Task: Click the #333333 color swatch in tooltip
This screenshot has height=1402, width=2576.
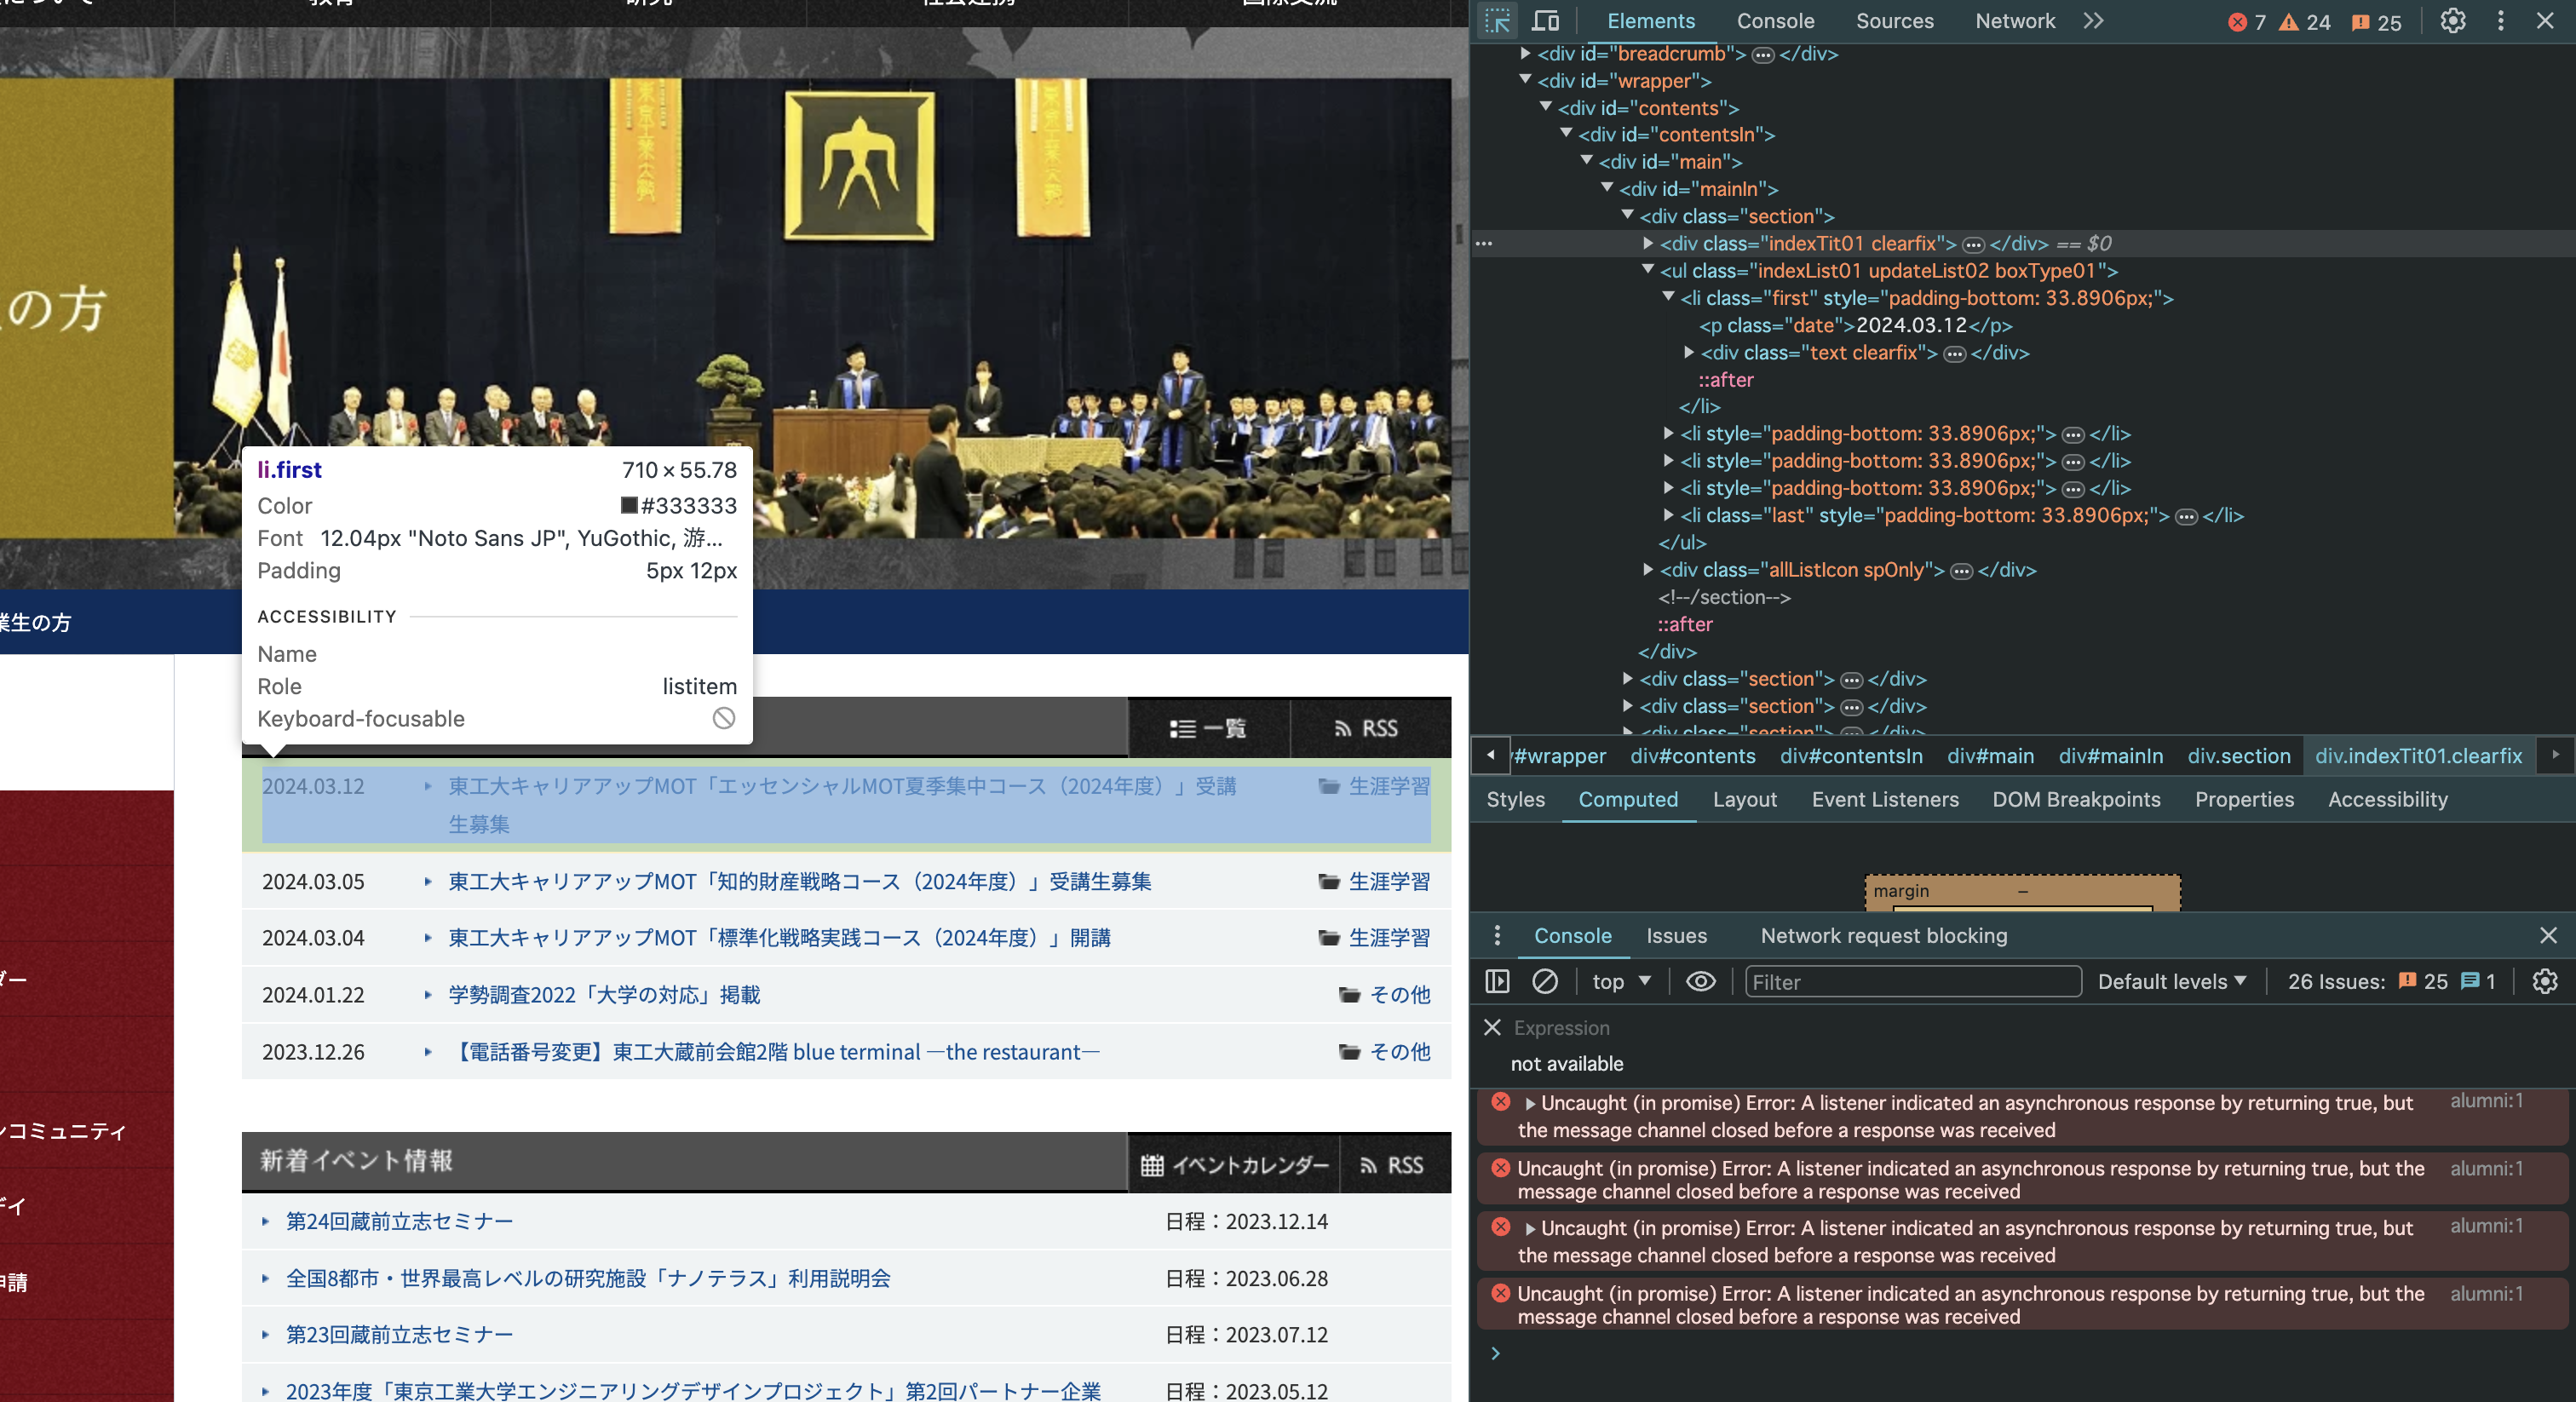Action: [629, 505]
